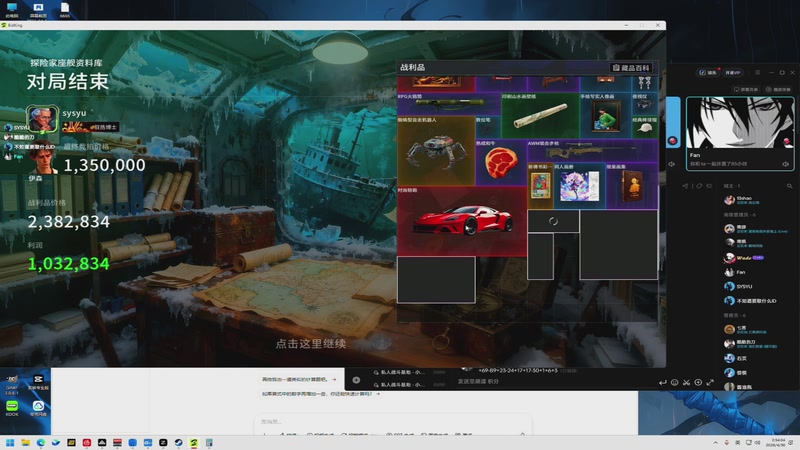
Task: Mute Fan's speaker in voice card
Action: point(786,164)
